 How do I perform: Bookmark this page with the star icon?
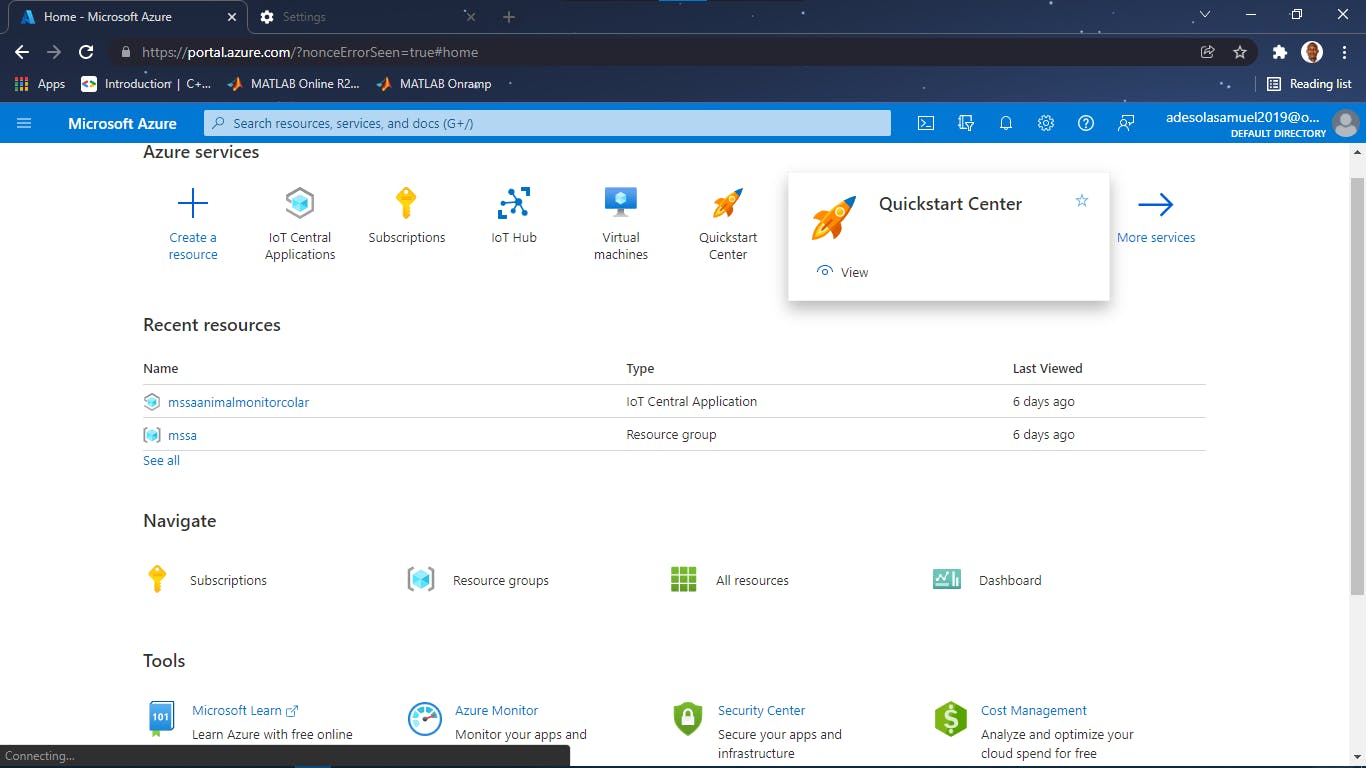[1240, 52]
